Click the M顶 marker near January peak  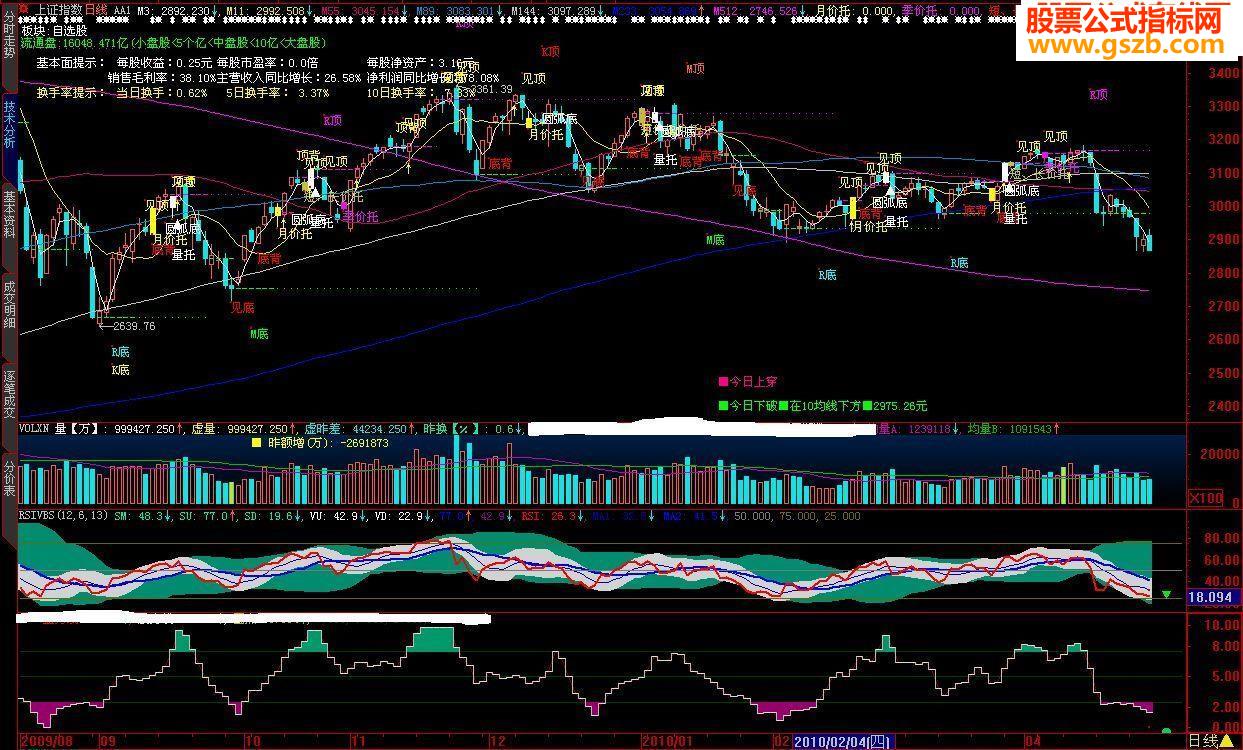coord(695,69)
